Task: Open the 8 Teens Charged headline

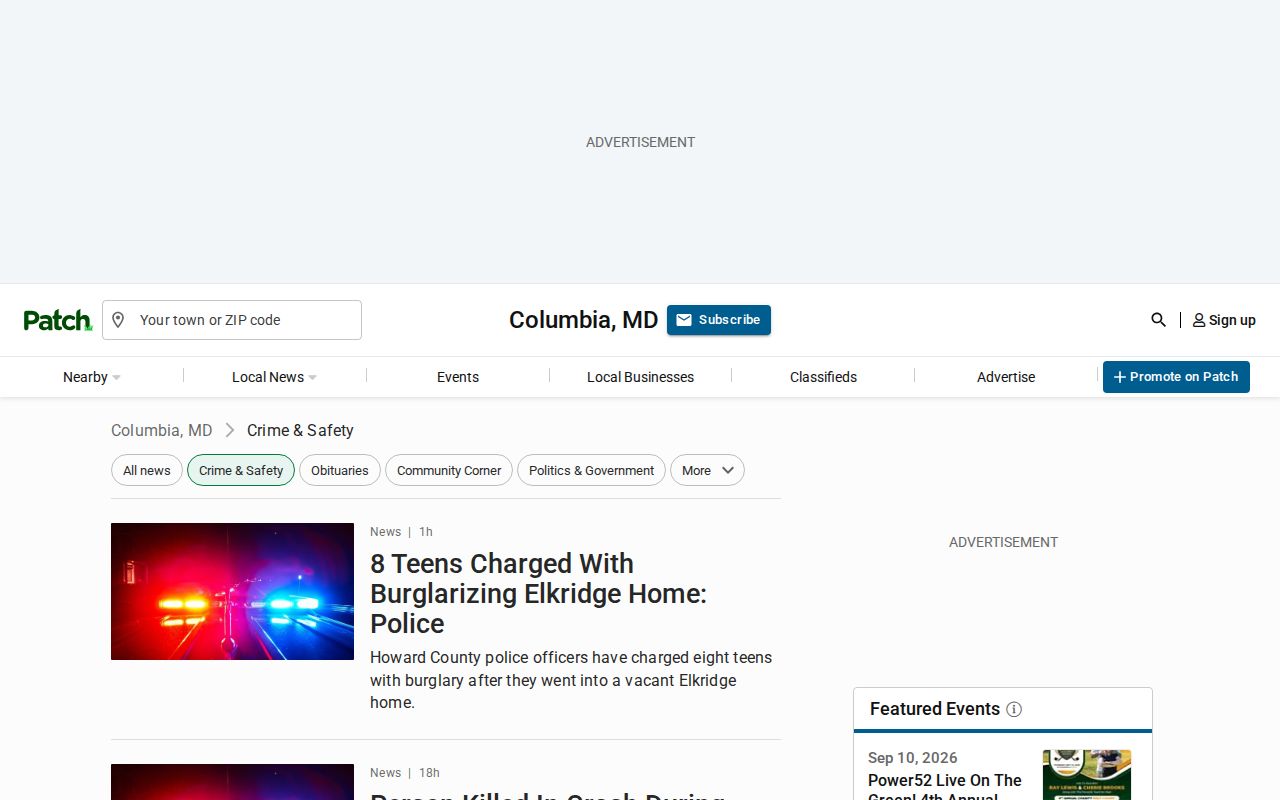Action: click(538, 593)
